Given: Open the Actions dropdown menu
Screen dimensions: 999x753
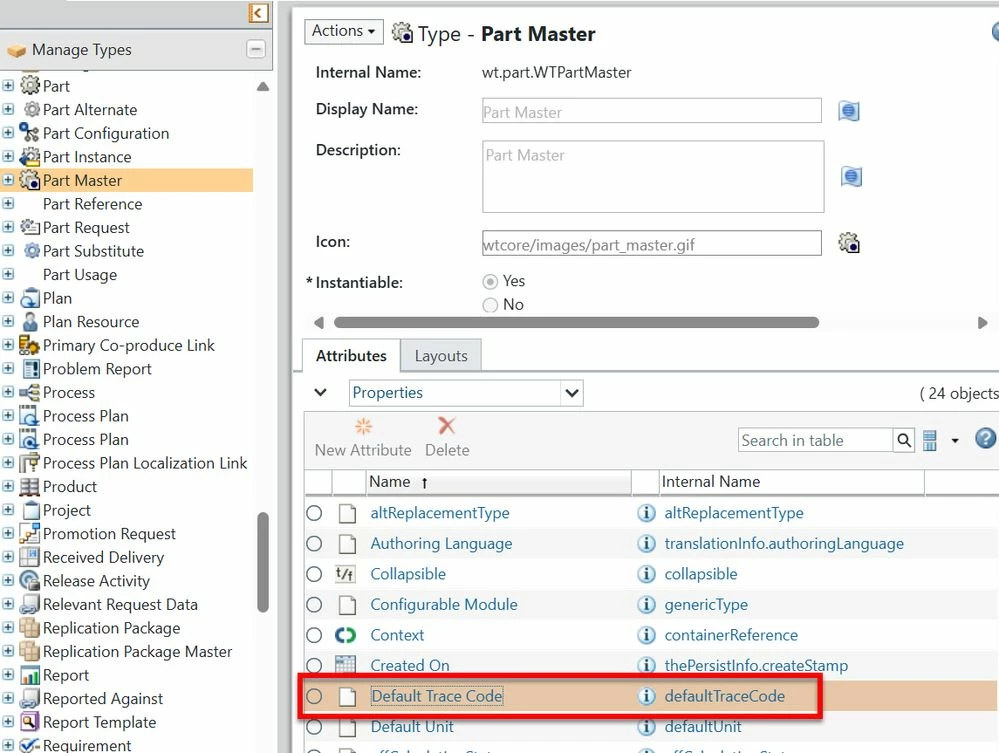Looking at the screenshot, I should (x=344, y=31).
